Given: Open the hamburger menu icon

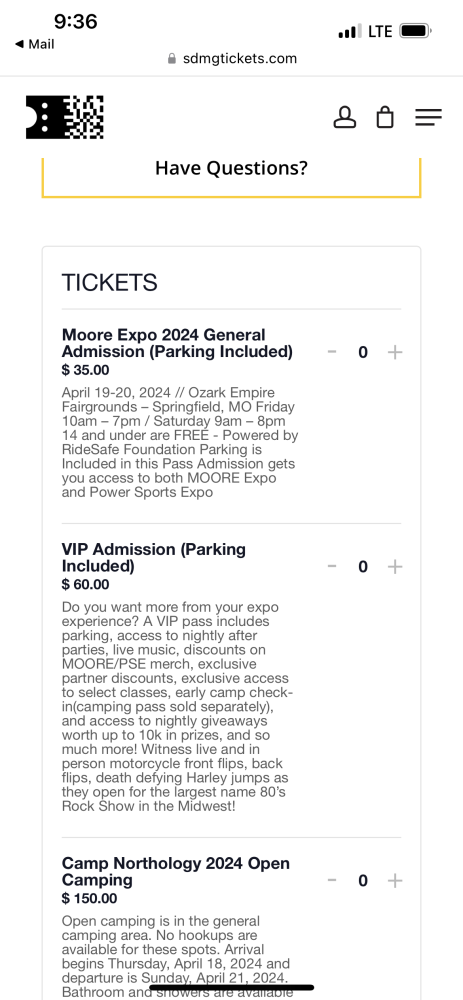Looking at the screenshot, I should 428,117.
